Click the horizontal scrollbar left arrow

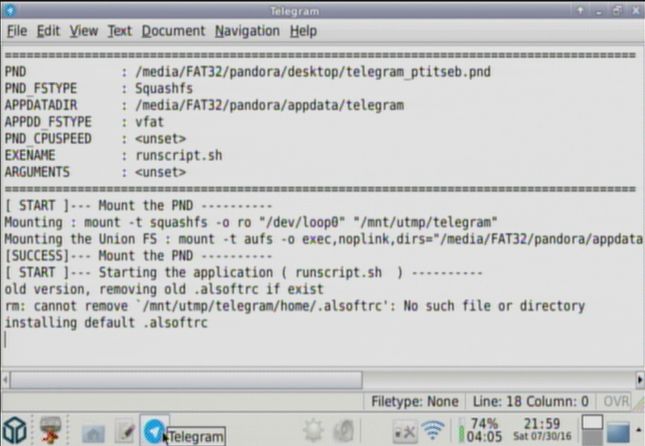coord(7,380)
